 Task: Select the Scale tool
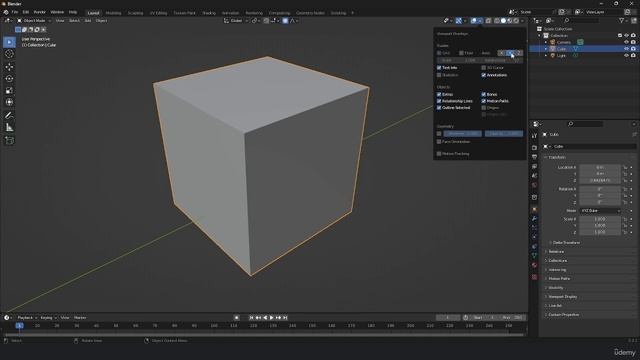(9, 91)
